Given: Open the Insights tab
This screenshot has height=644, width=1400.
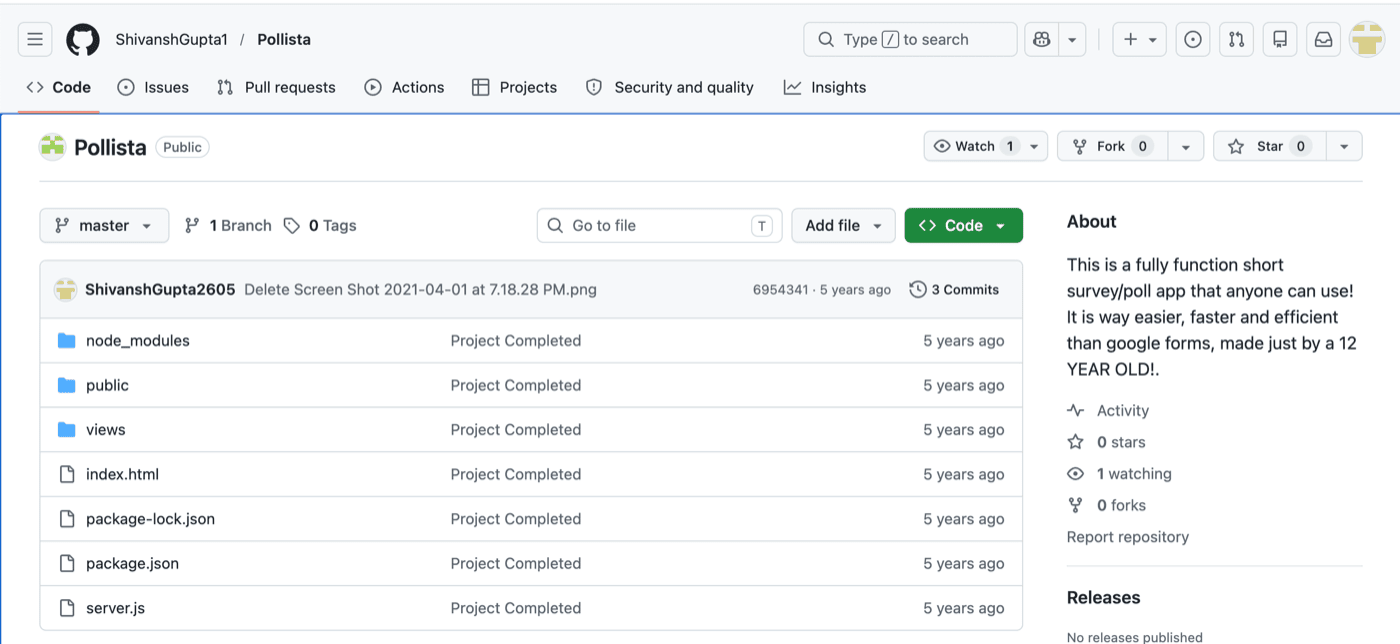Looking at the screenshot, I should point(825,87).
